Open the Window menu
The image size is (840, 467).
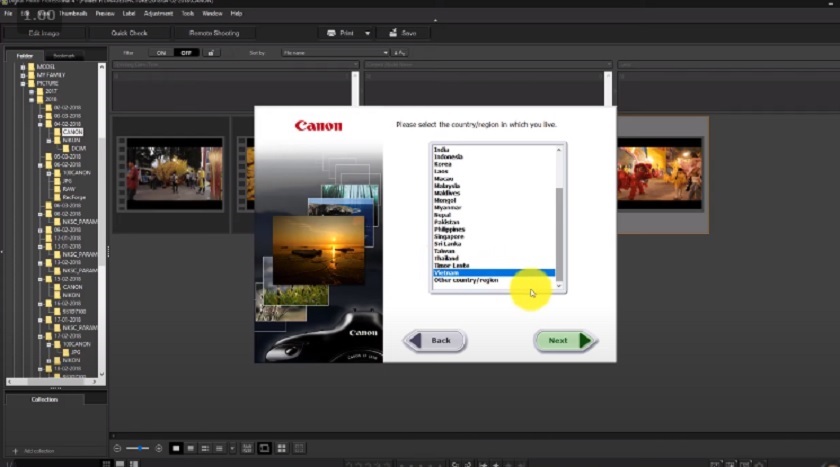[212, 13]
